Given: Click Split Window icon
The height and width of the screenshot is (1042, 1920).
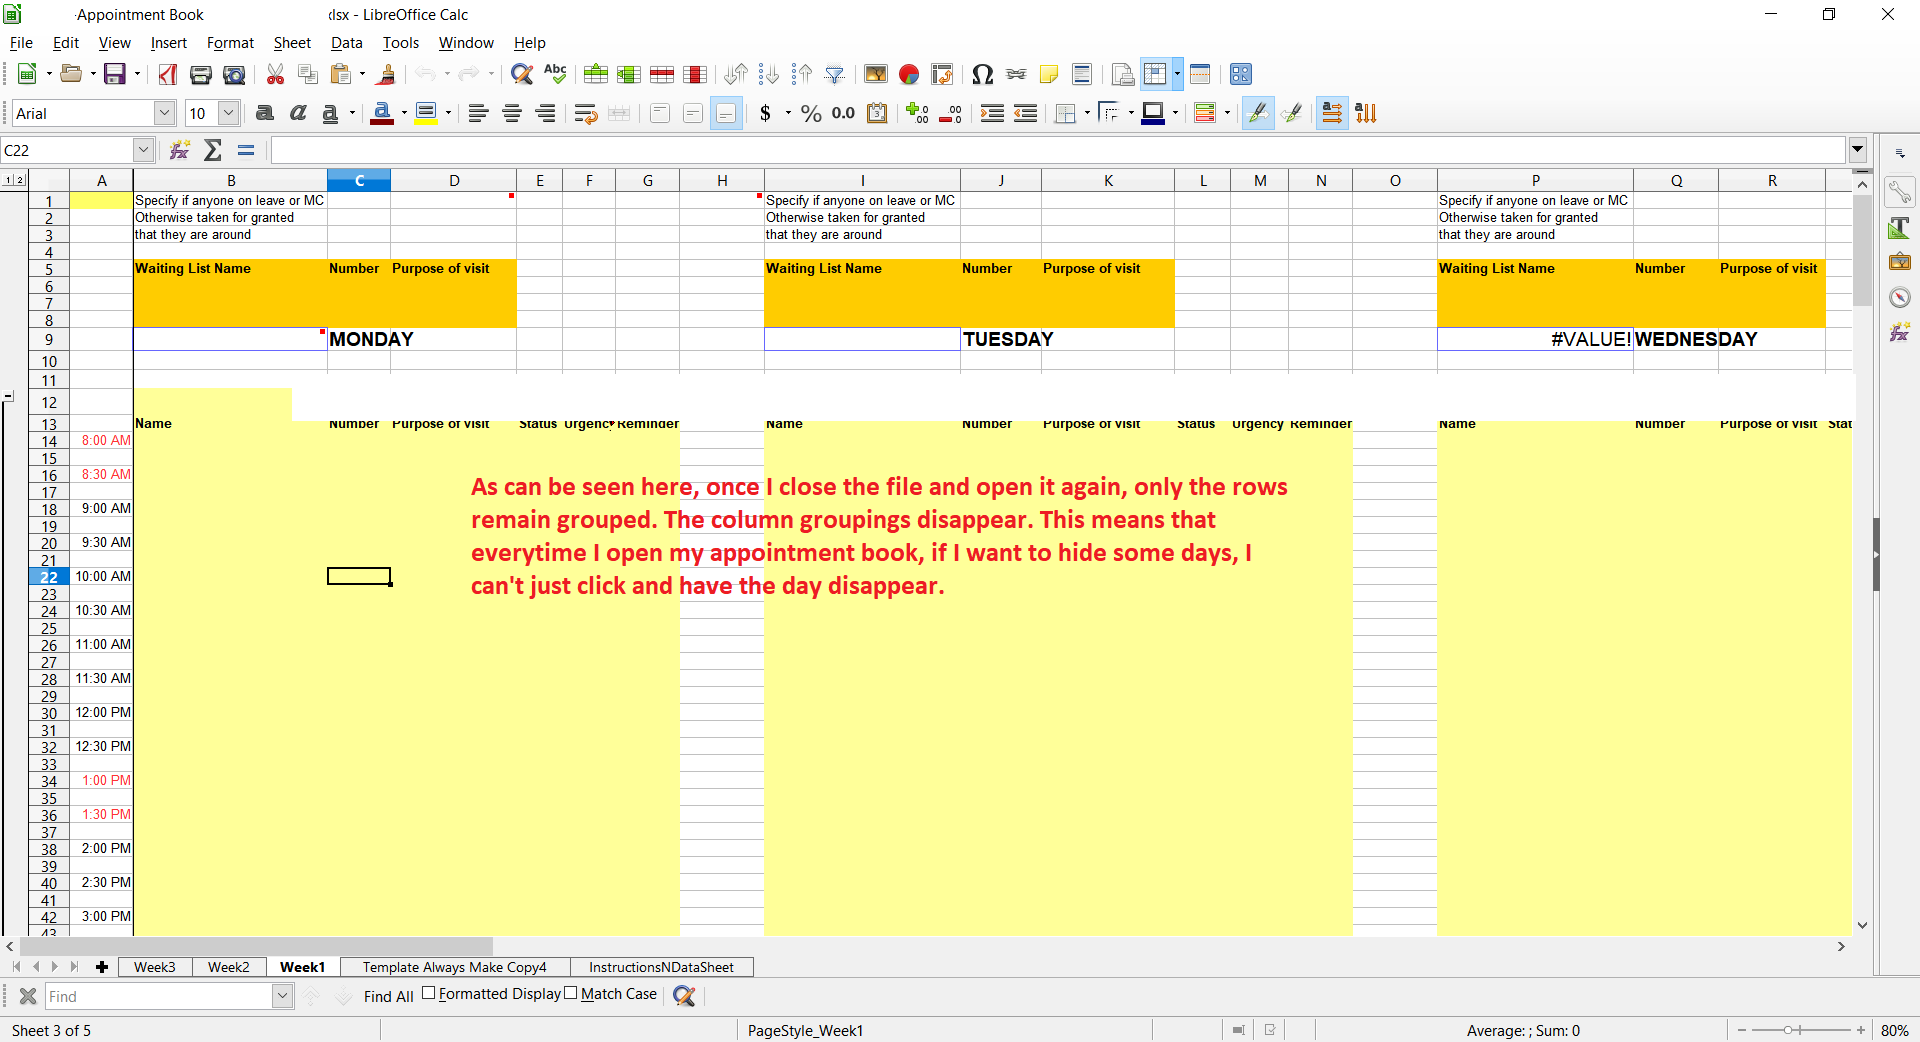Looking at the screenshot, I should tap(1200, 74).
